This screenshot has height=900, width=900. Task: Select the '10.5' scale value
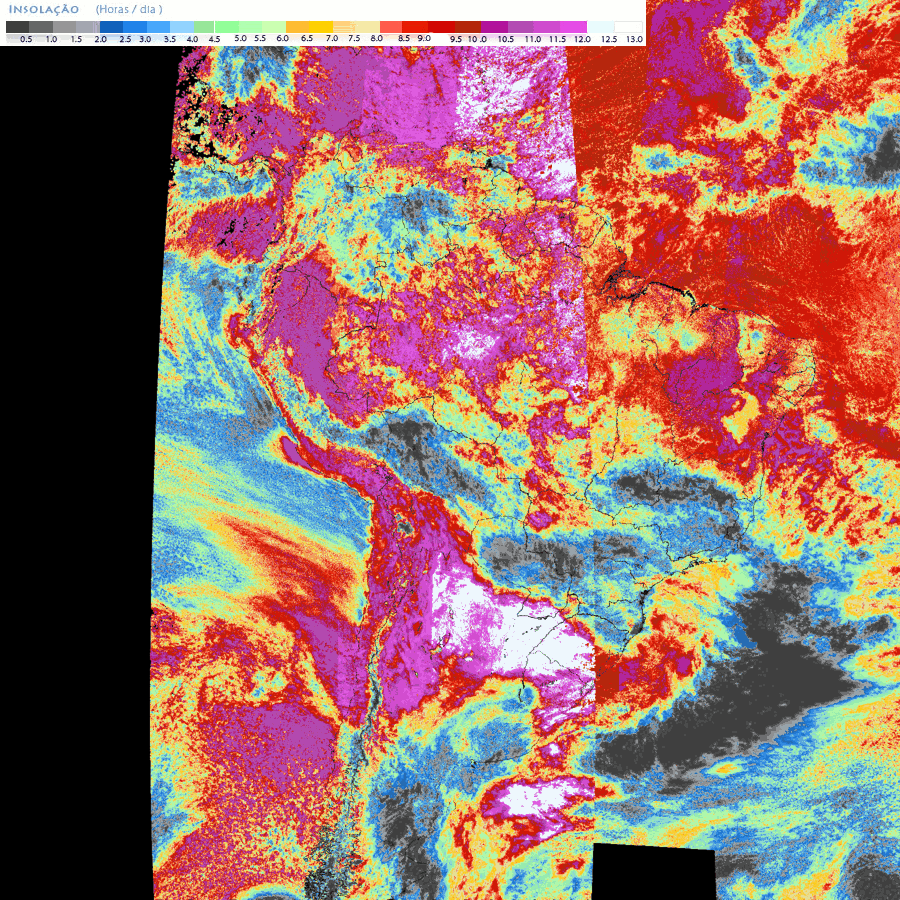click(506, 39)
